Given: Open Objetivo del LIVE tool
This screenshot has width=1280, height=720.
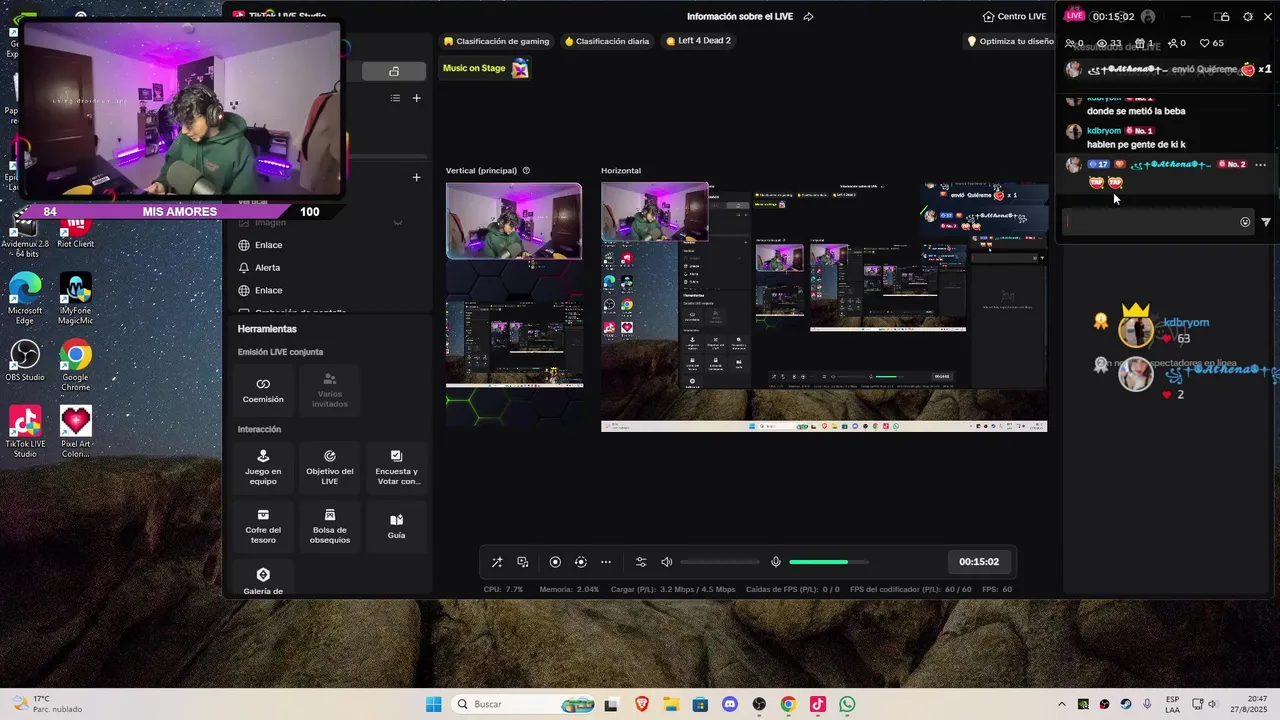Looking at the screenshot, I should coord(330,467).
